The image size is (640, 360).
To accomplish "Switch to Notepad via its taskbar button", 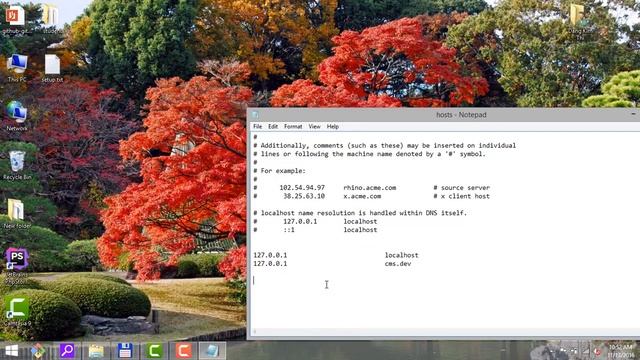I will (x=212, y=351).
